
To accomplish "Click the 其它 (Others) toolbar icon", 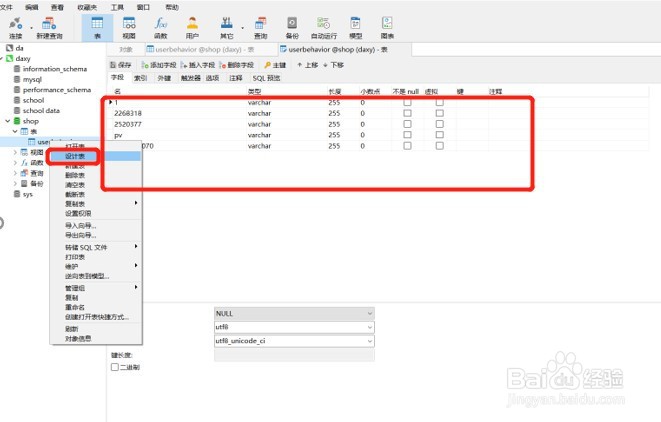I will click(x=227, y=28).
